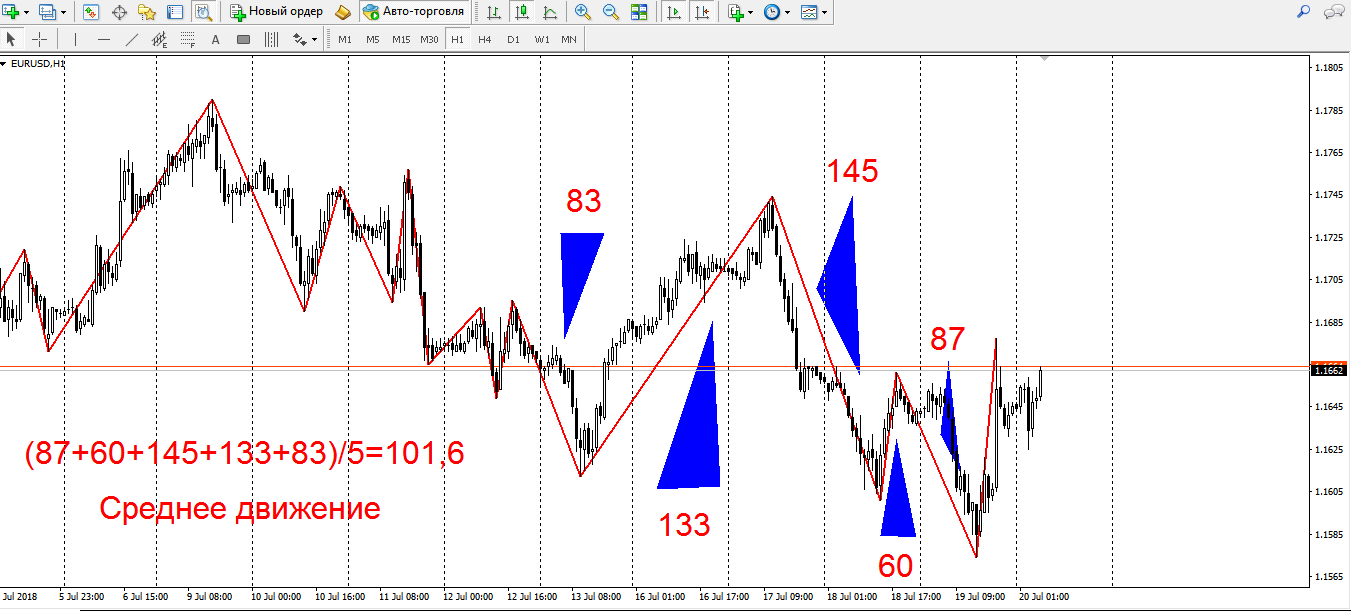Screen dimensions: 1351x611
Task: Open the Data Window crosshair icon
Action: (x=119, y=12)
